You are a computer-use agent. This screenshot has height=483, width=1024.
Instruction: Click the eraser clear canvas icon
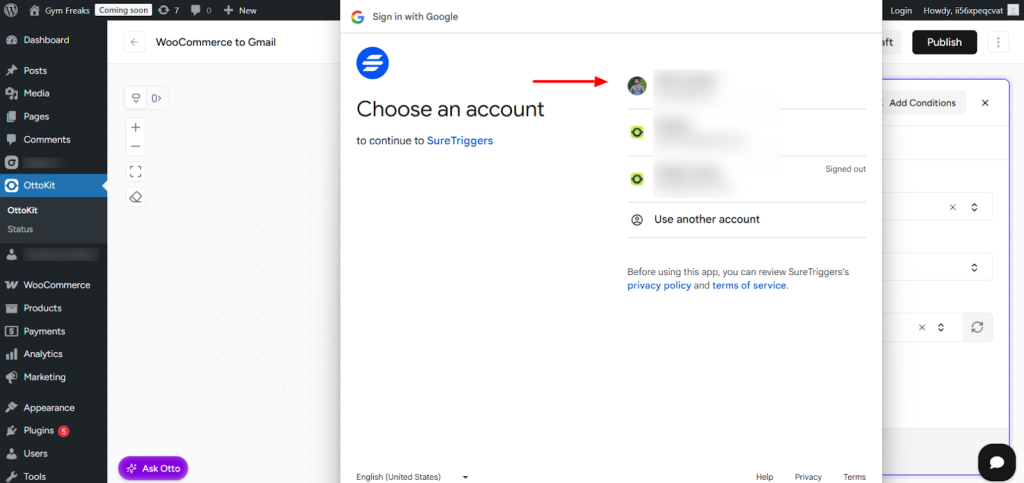point(136,197)
